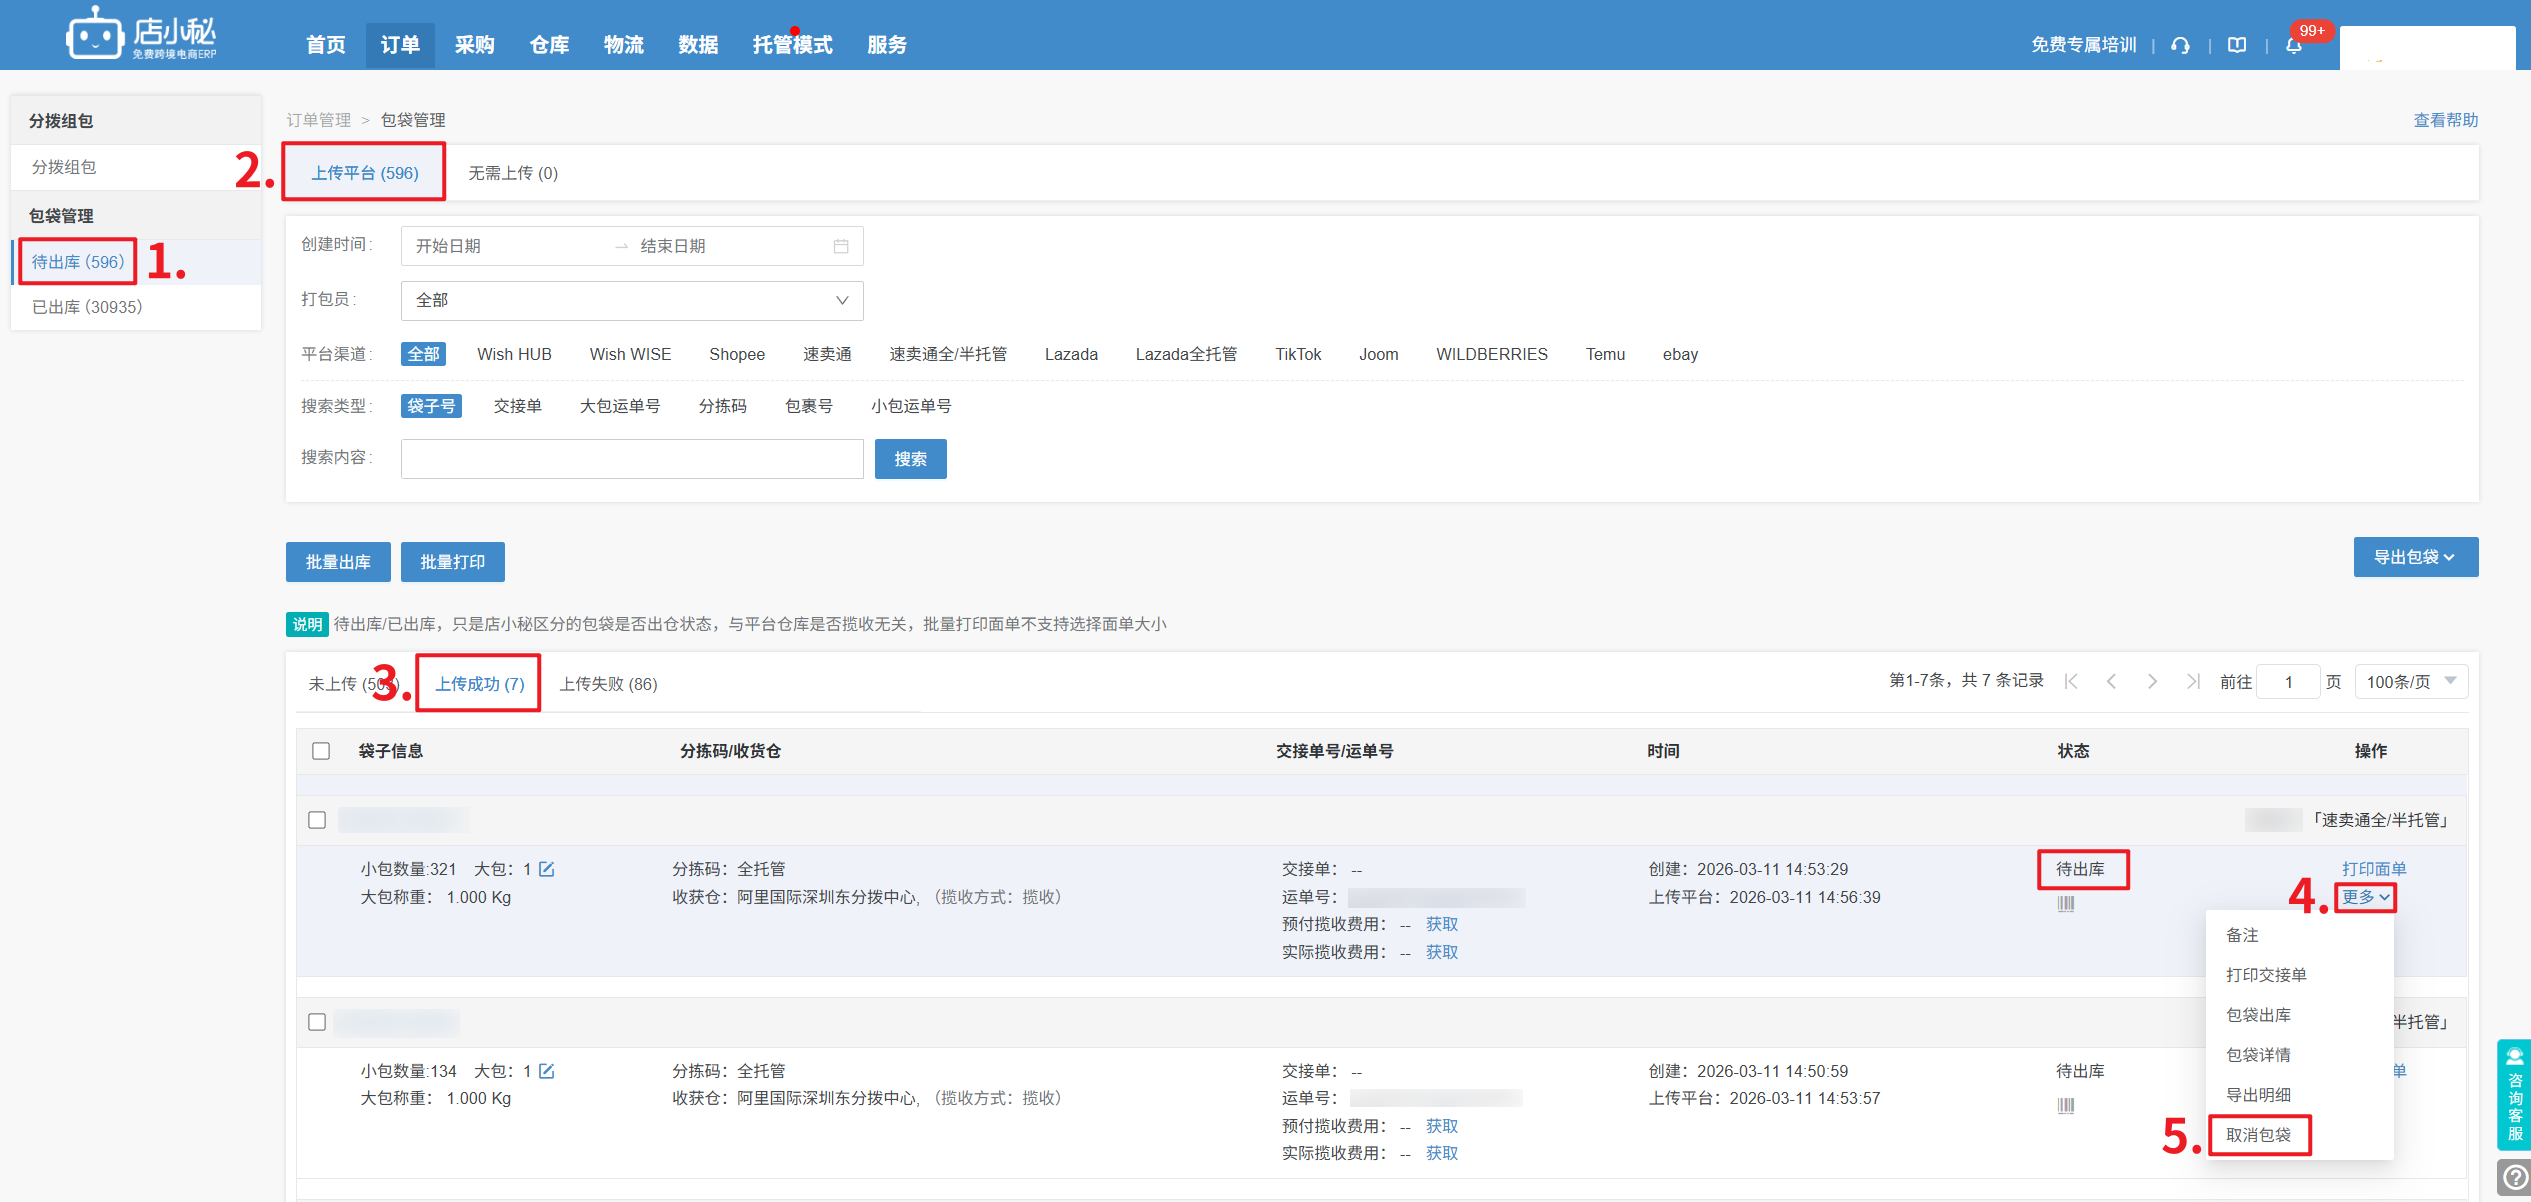The height and width of the screenshot is (1202, 2531).
Task: Check the first package row checkbox
Action: [x=317, y=820]
